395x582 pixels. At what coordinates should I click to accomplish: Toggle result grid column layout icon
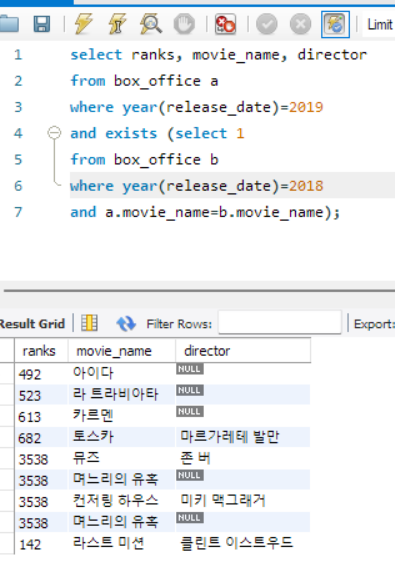tap(89, 323)
